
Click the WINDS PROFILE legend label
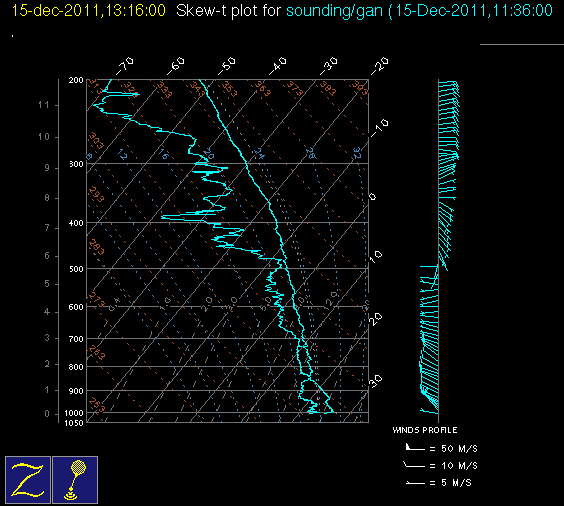point(425,430)
